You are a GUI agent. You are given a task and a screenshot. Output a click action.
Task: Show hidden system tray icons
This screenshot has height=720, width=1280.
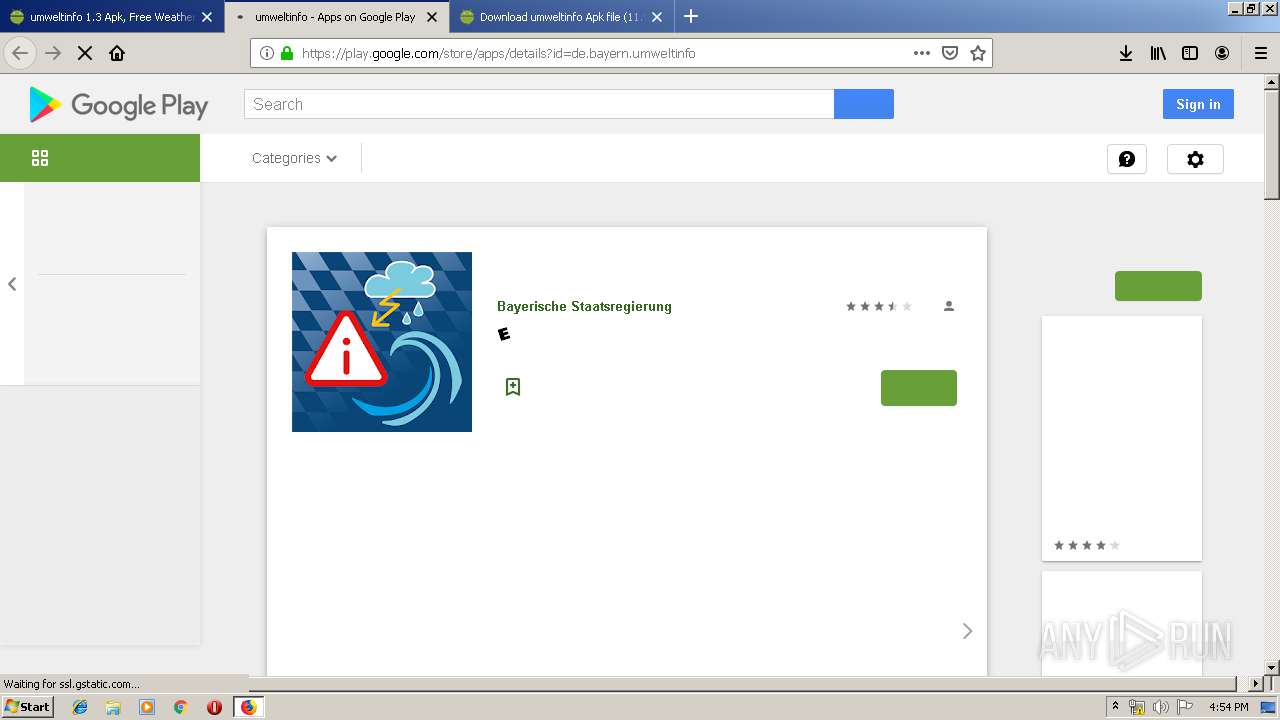point(1115,706)
